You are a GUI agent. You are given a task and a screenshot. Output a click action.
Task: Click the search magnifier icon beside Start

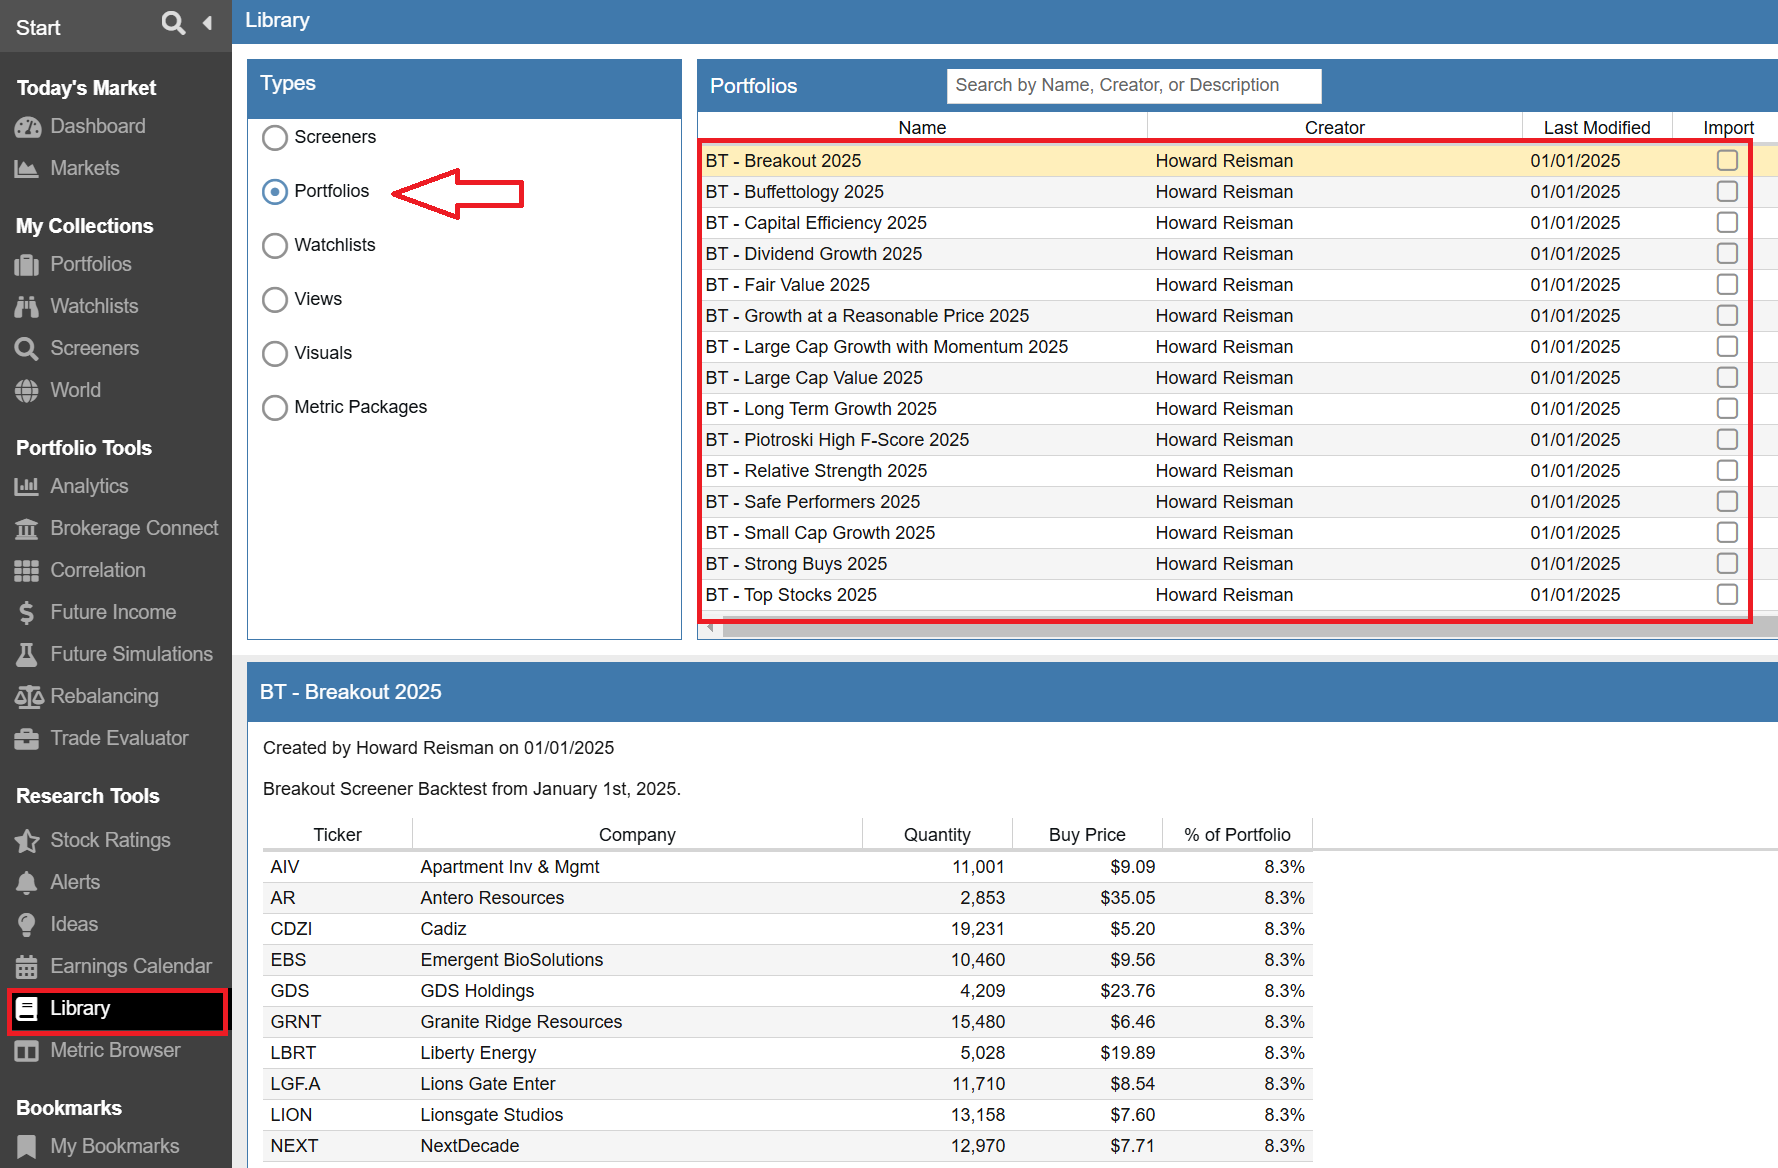[173, 23]
